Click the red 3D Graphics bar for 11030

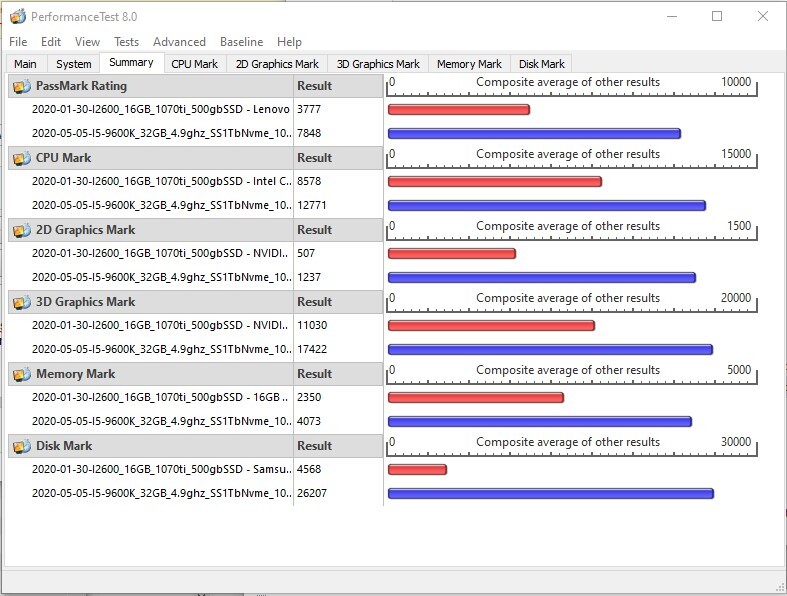coord(491,326)
